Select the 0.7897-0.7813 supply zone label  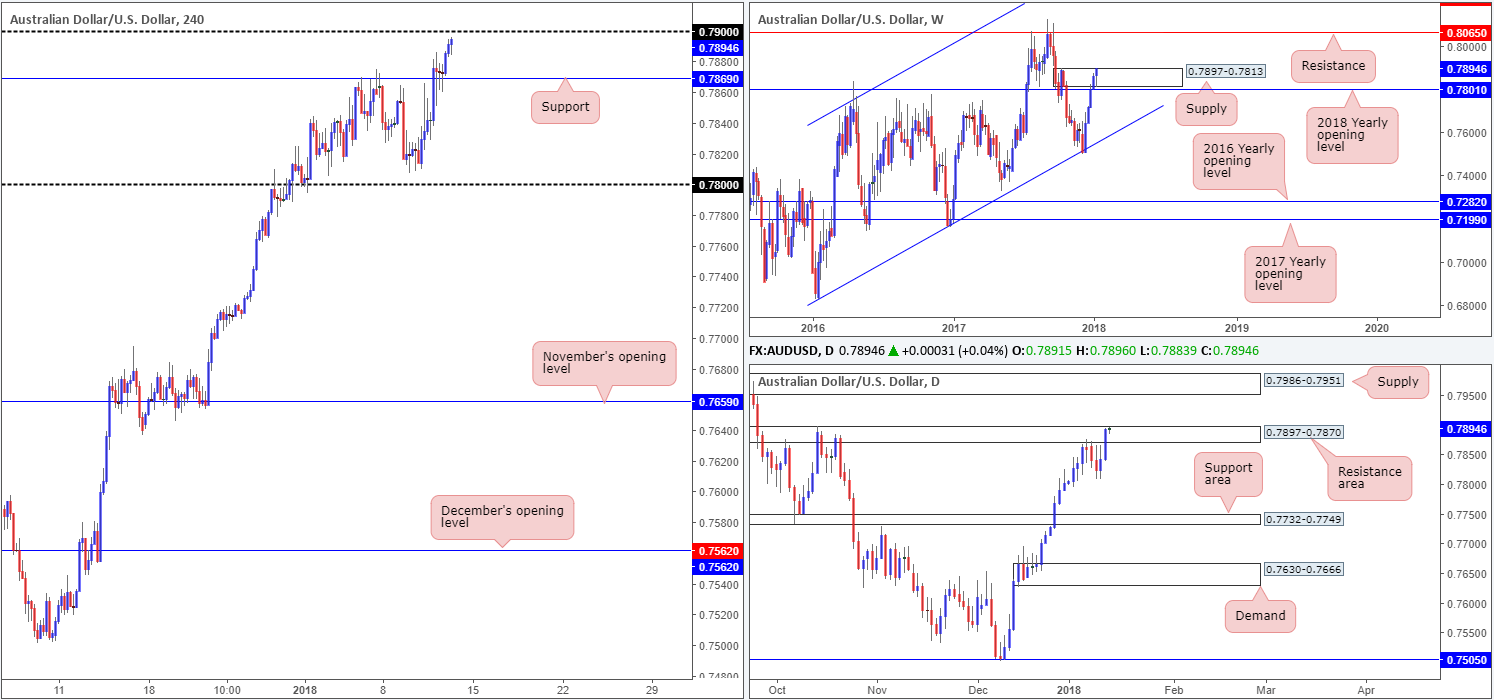pos(1225,71)
